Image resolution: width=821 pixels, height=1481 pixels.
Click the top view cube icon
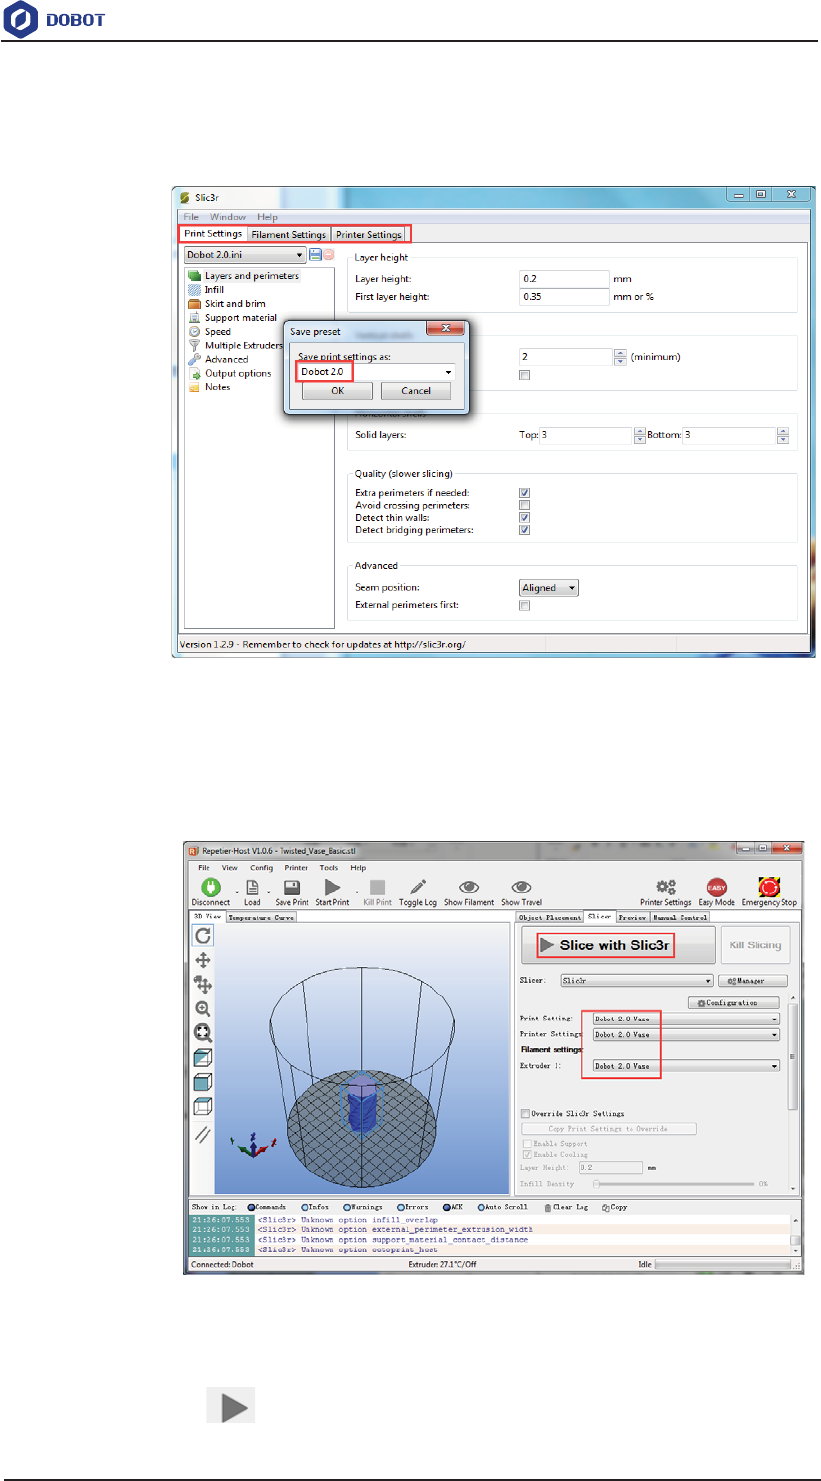click(202, 1106)
